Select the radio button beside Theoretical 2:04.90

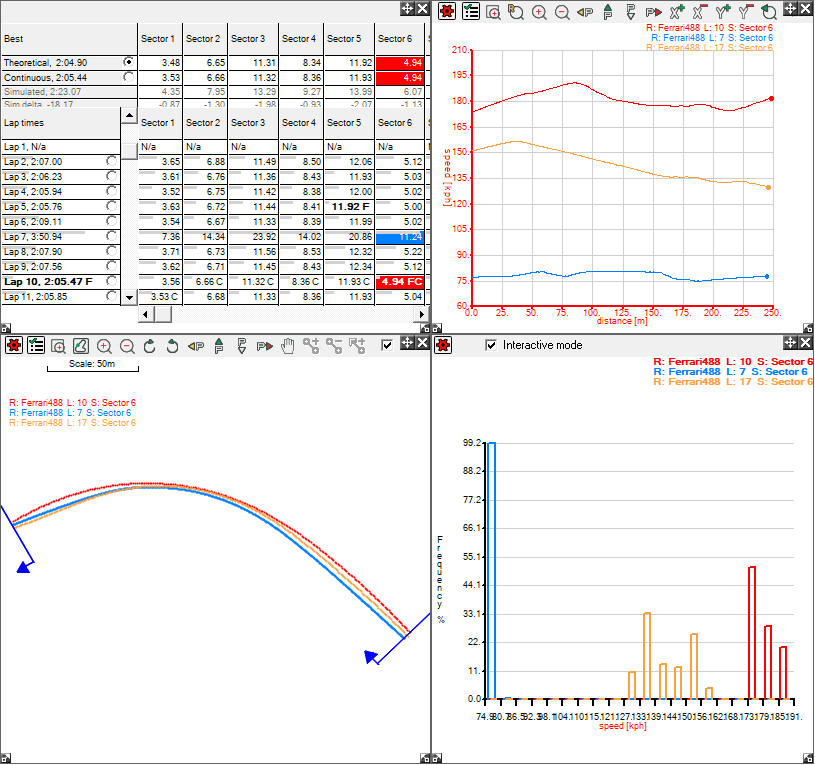129,61
